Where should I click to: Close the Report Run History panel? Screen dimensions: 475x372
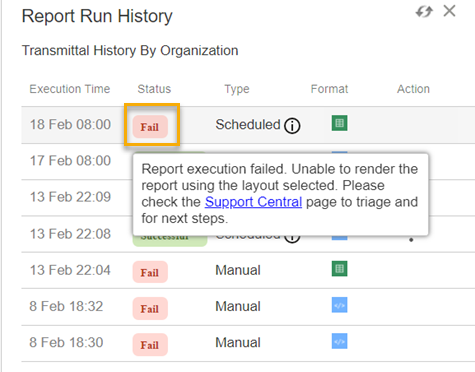pyautogui.click(x=449, y=11)
